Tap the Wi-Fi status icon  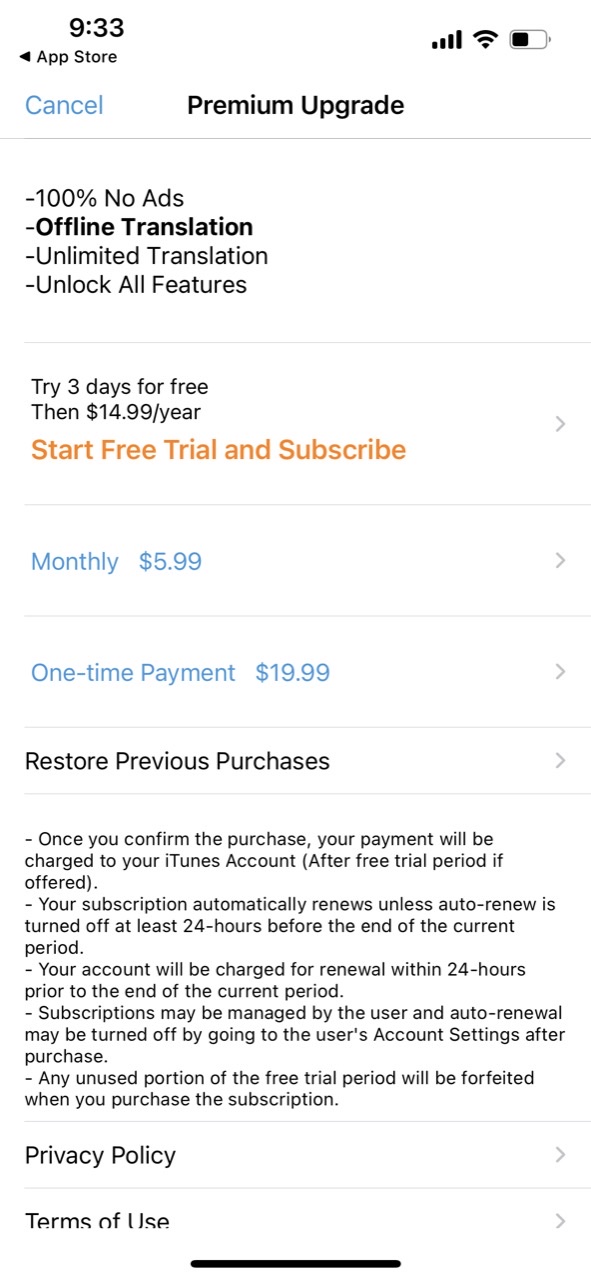[x=485, y=40]
